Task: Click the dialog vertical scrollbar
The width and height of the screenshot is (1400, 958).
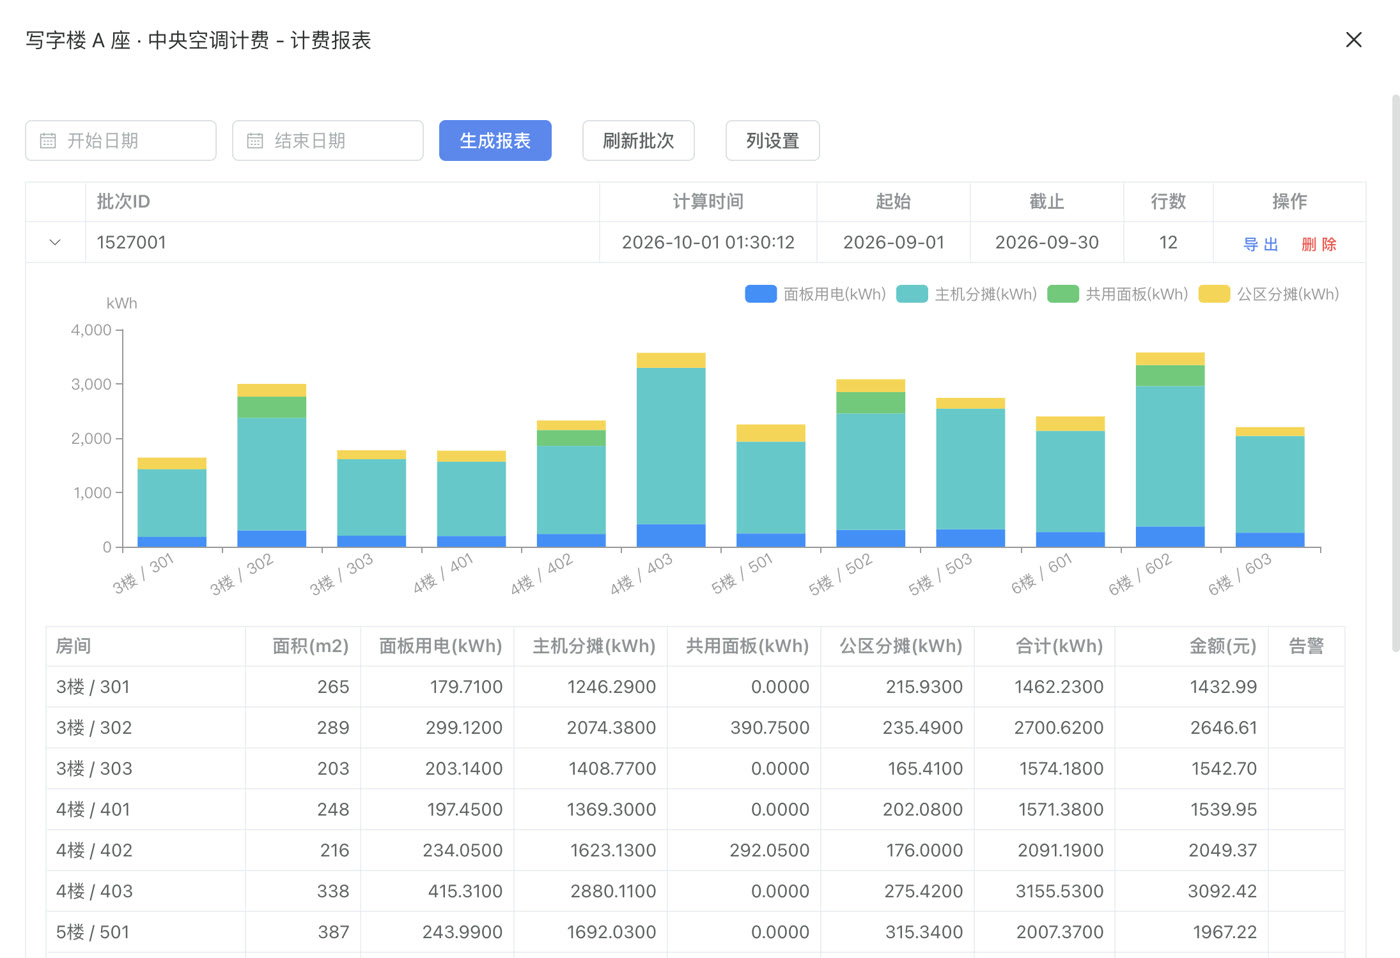Action: tap(1396, 373)
